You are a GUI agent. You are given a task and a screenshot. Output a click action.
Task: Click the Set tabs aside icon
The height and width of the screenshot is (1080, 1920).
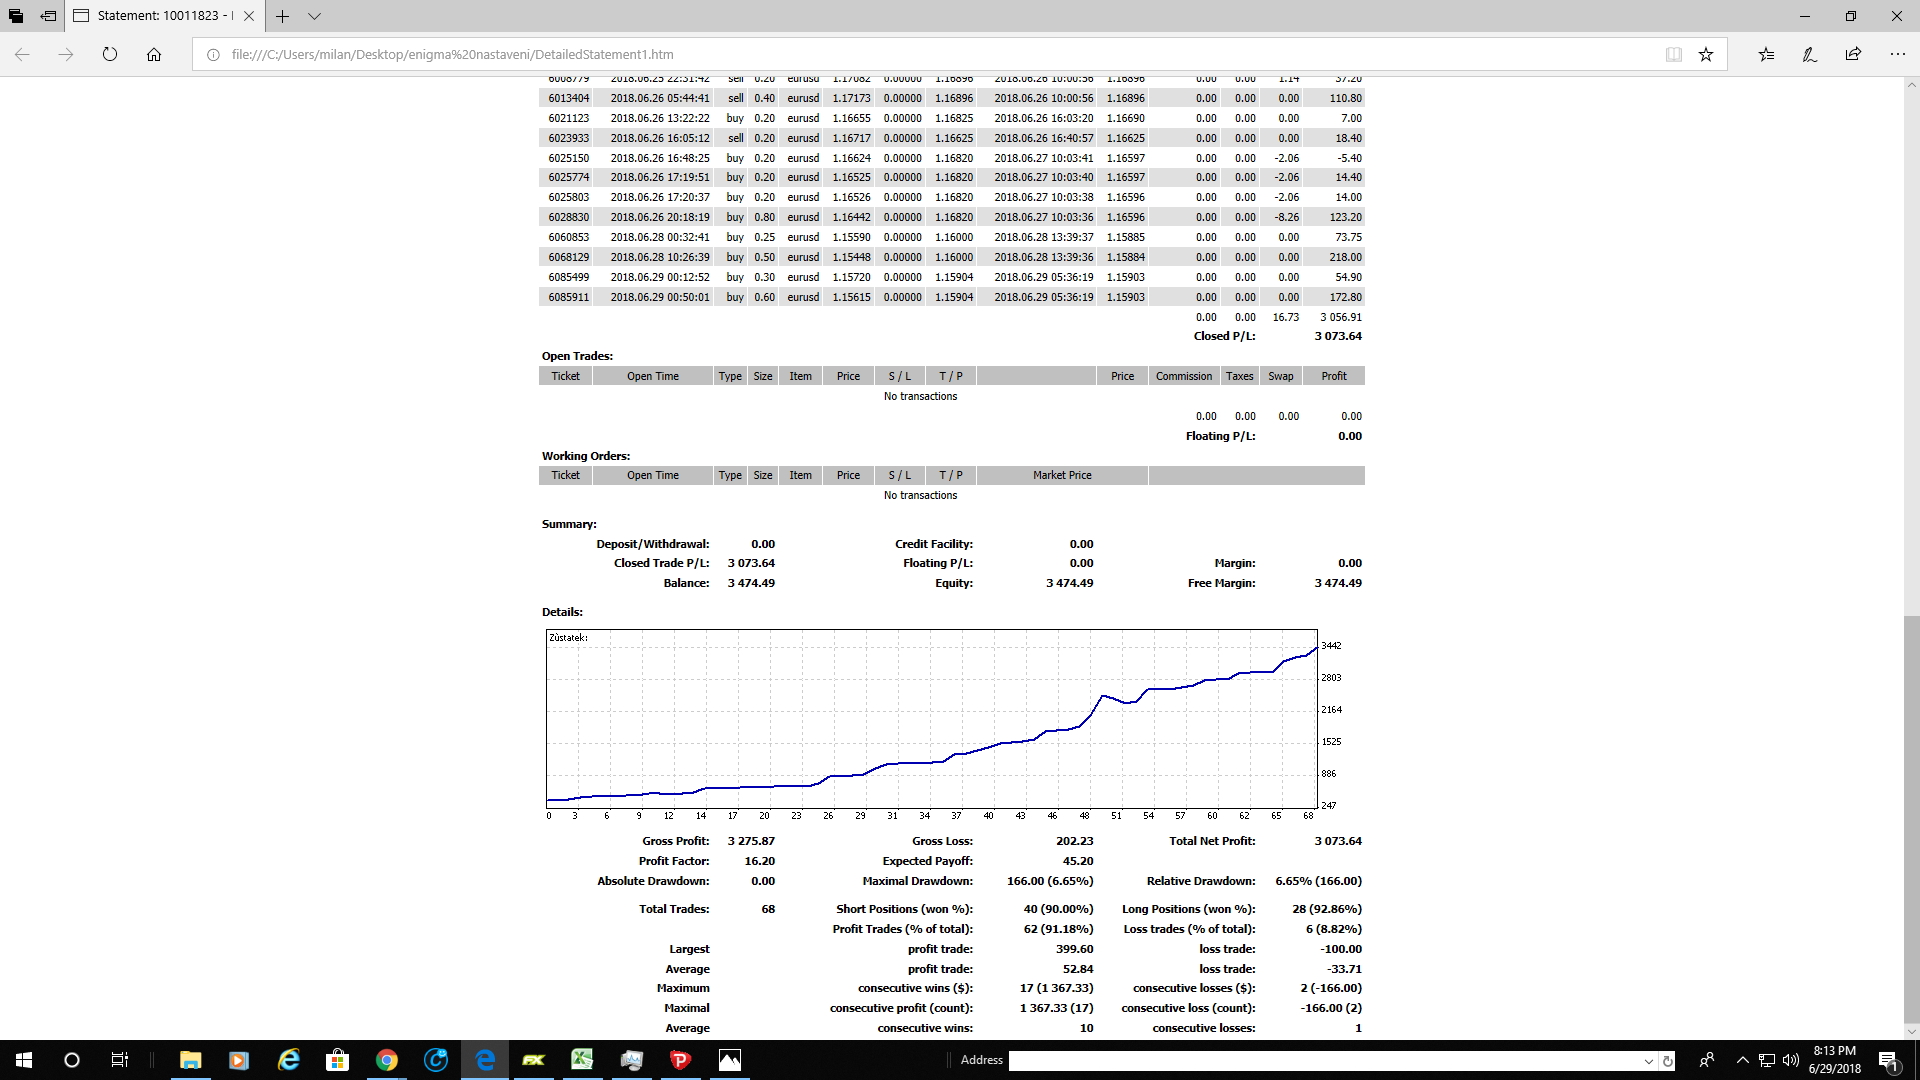coord(48,16)
